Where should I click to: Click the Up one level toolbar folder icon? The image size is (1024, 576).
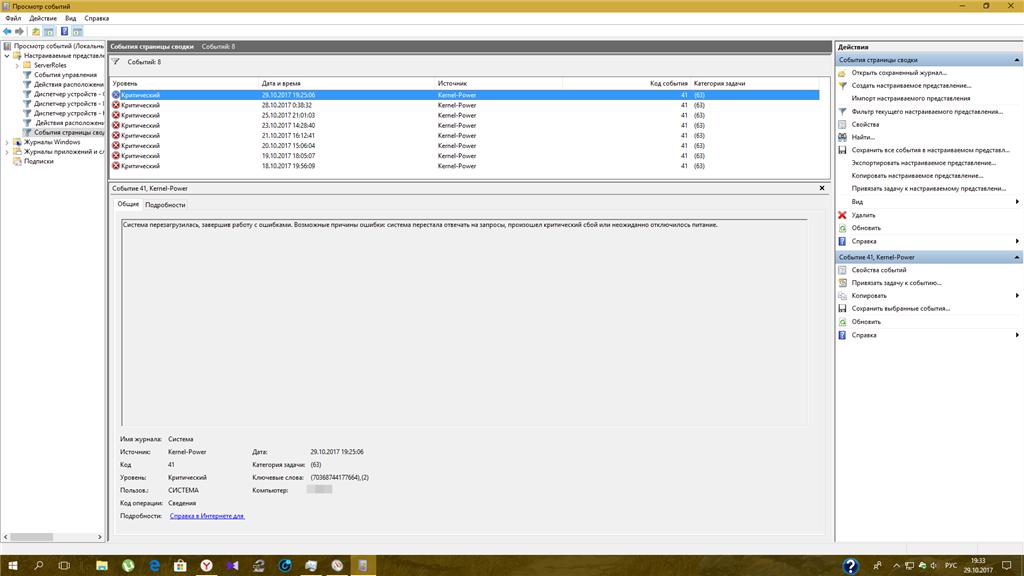point(36,31)
